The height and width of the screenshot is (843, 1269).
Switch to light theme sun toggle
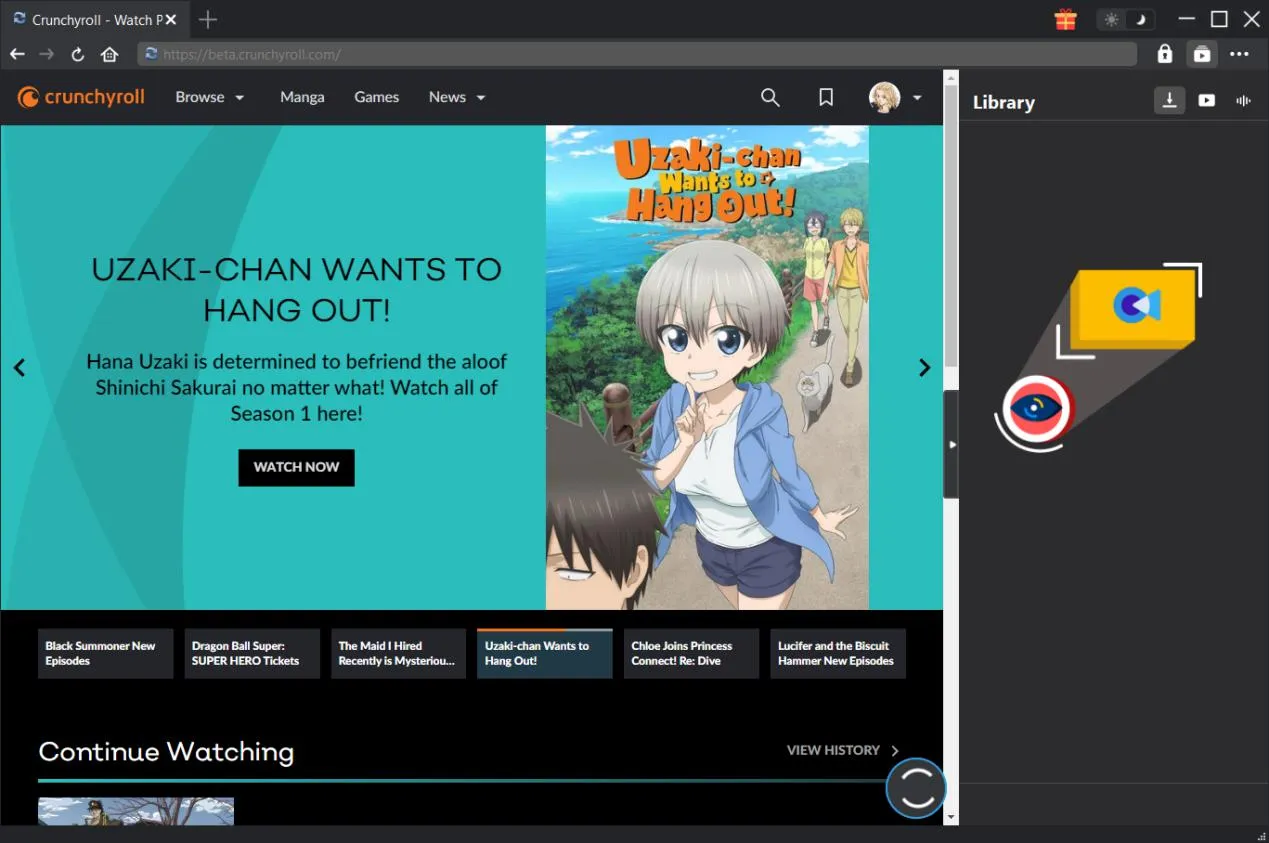coord(1111,20)
